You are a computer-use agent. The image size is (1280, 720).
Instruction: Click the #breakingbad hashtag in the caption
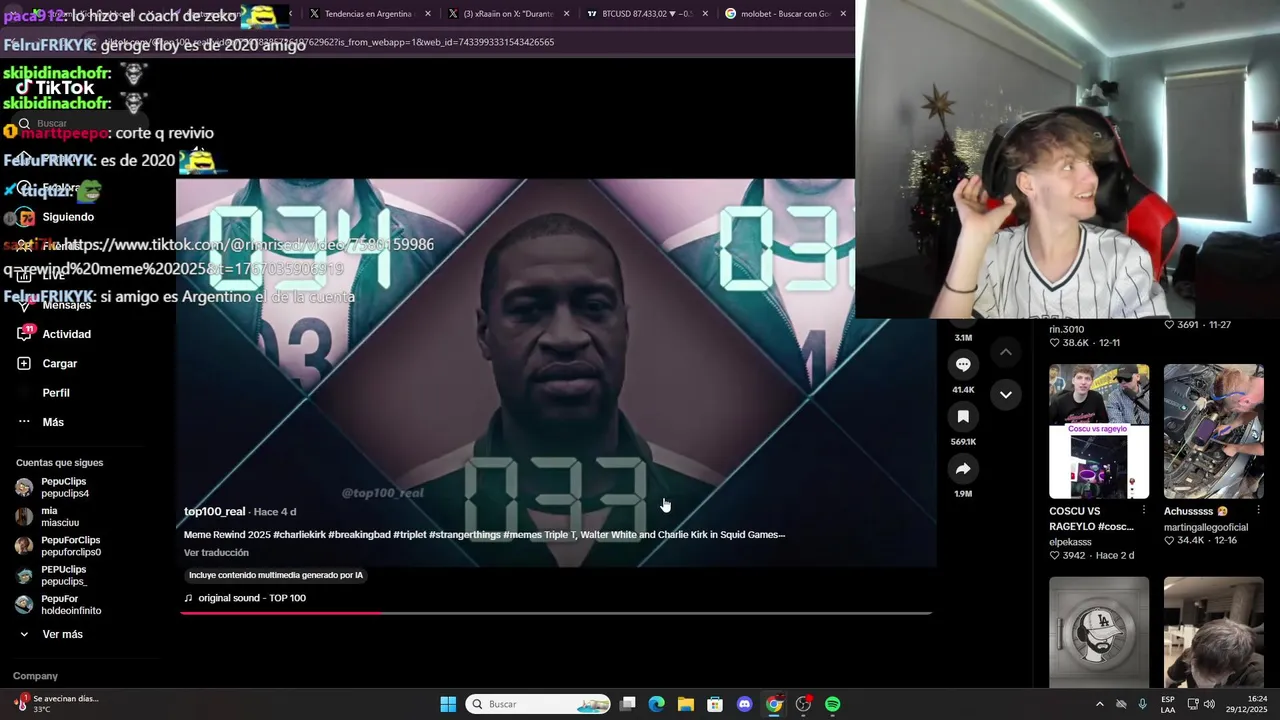pos(359,535)
